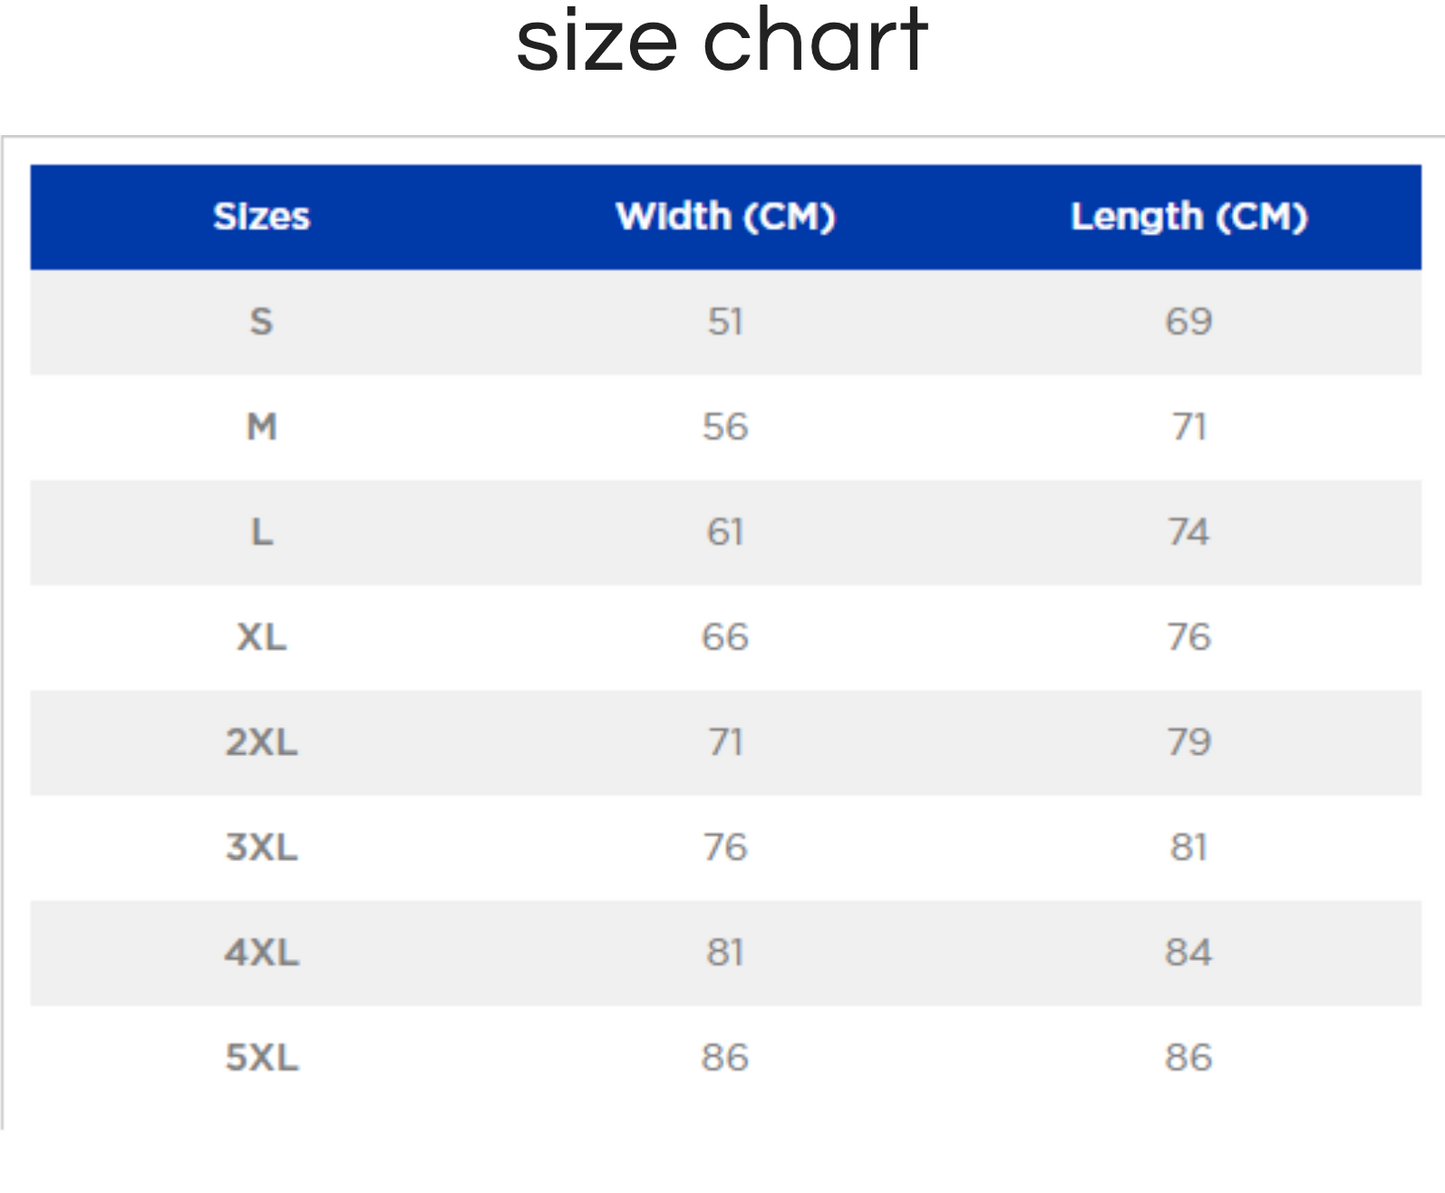Click width value 51 for size S
1445x1193 pixels.
(725, 322)
